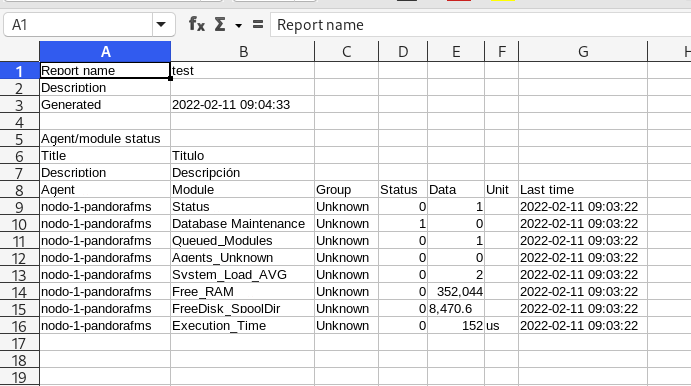Select the Last time header cell
This screenshot has width=691, height=386.
[583, 190]
